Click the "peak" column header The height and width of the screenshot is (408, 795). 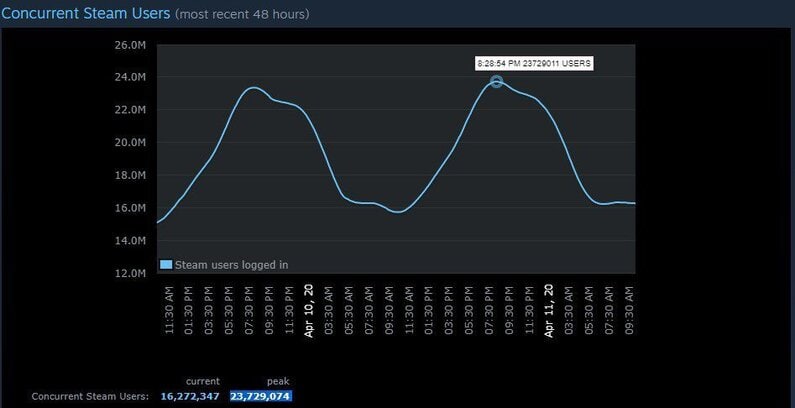[x=278, y=381]
